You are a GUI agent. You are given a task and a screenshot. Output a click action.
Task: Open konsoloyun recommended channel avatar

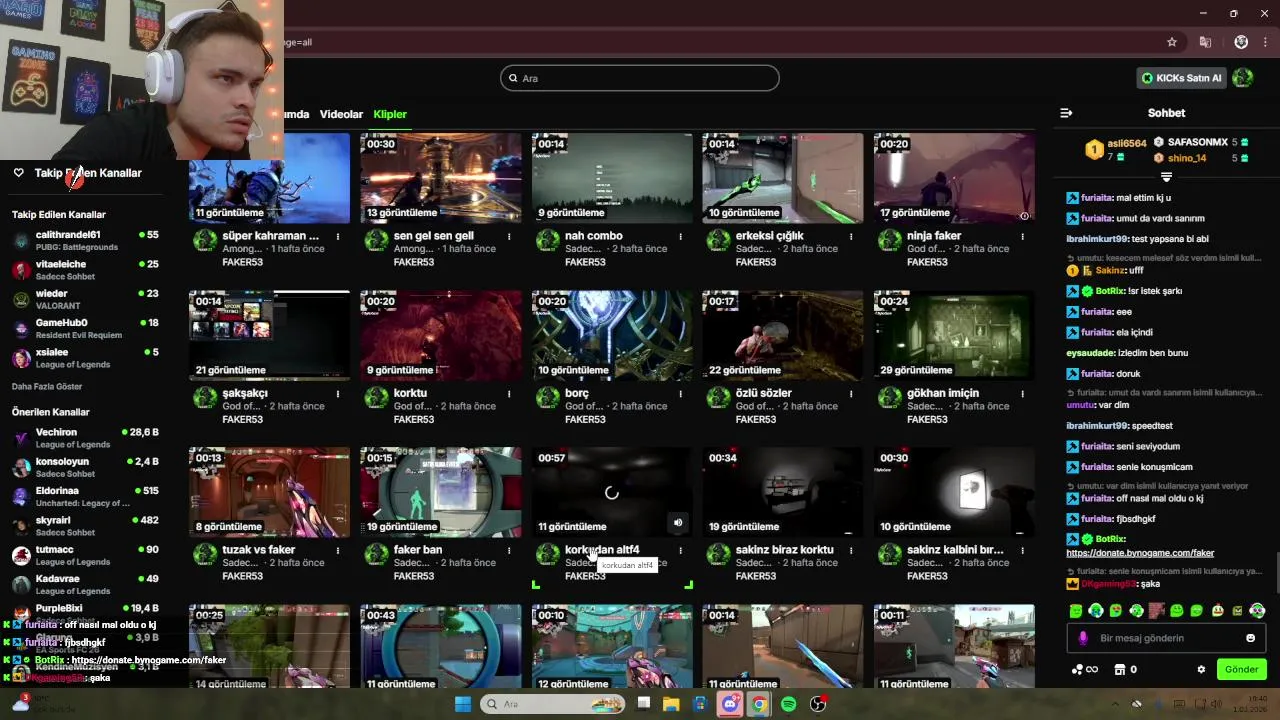point(21,467)
